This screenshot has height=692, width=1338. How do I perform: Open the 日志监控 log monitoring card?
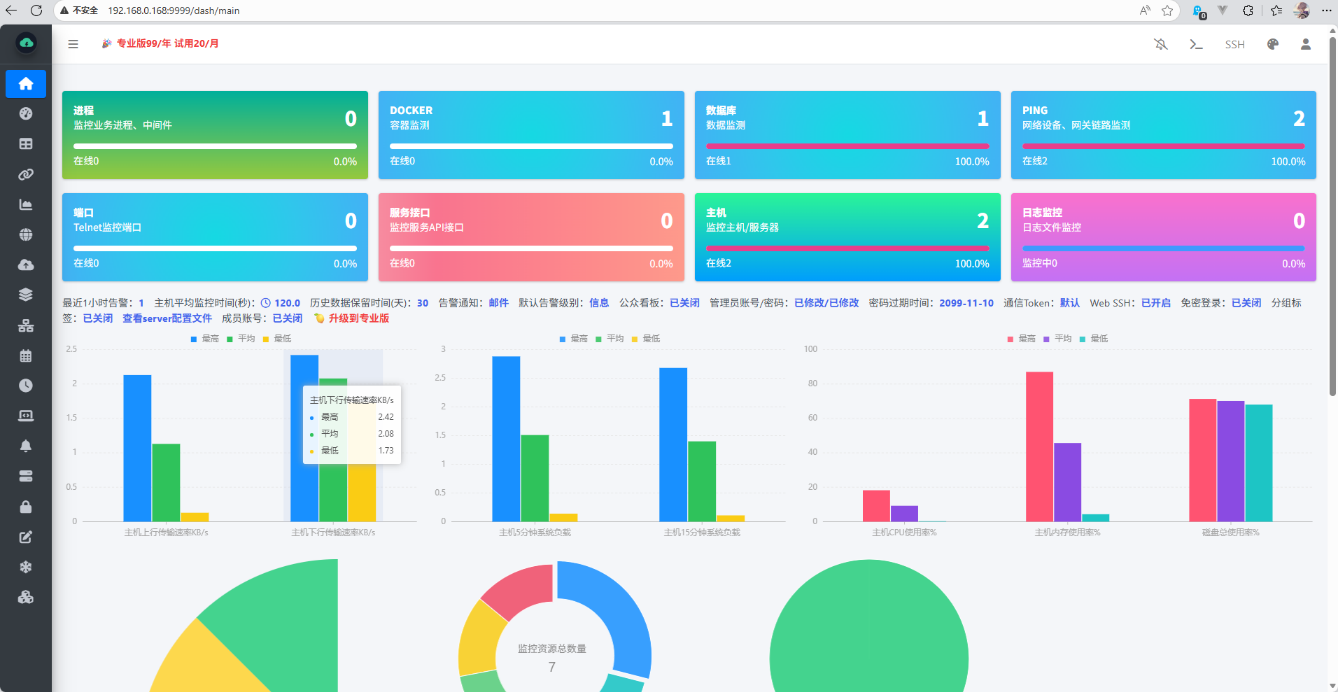(x=1163, y=237)
